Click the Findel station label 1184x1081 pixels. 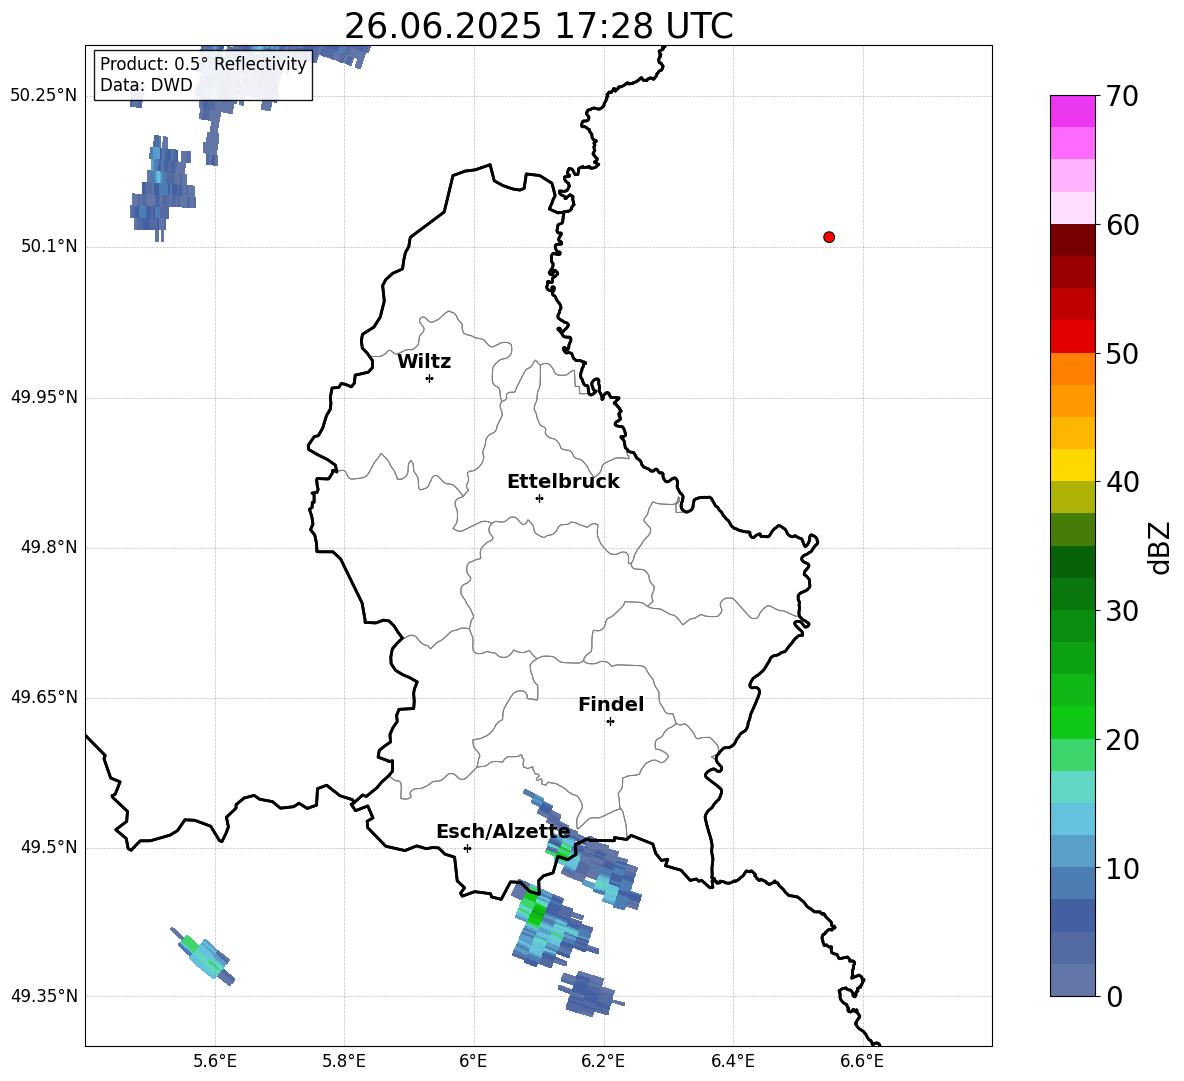click(611, 704)
